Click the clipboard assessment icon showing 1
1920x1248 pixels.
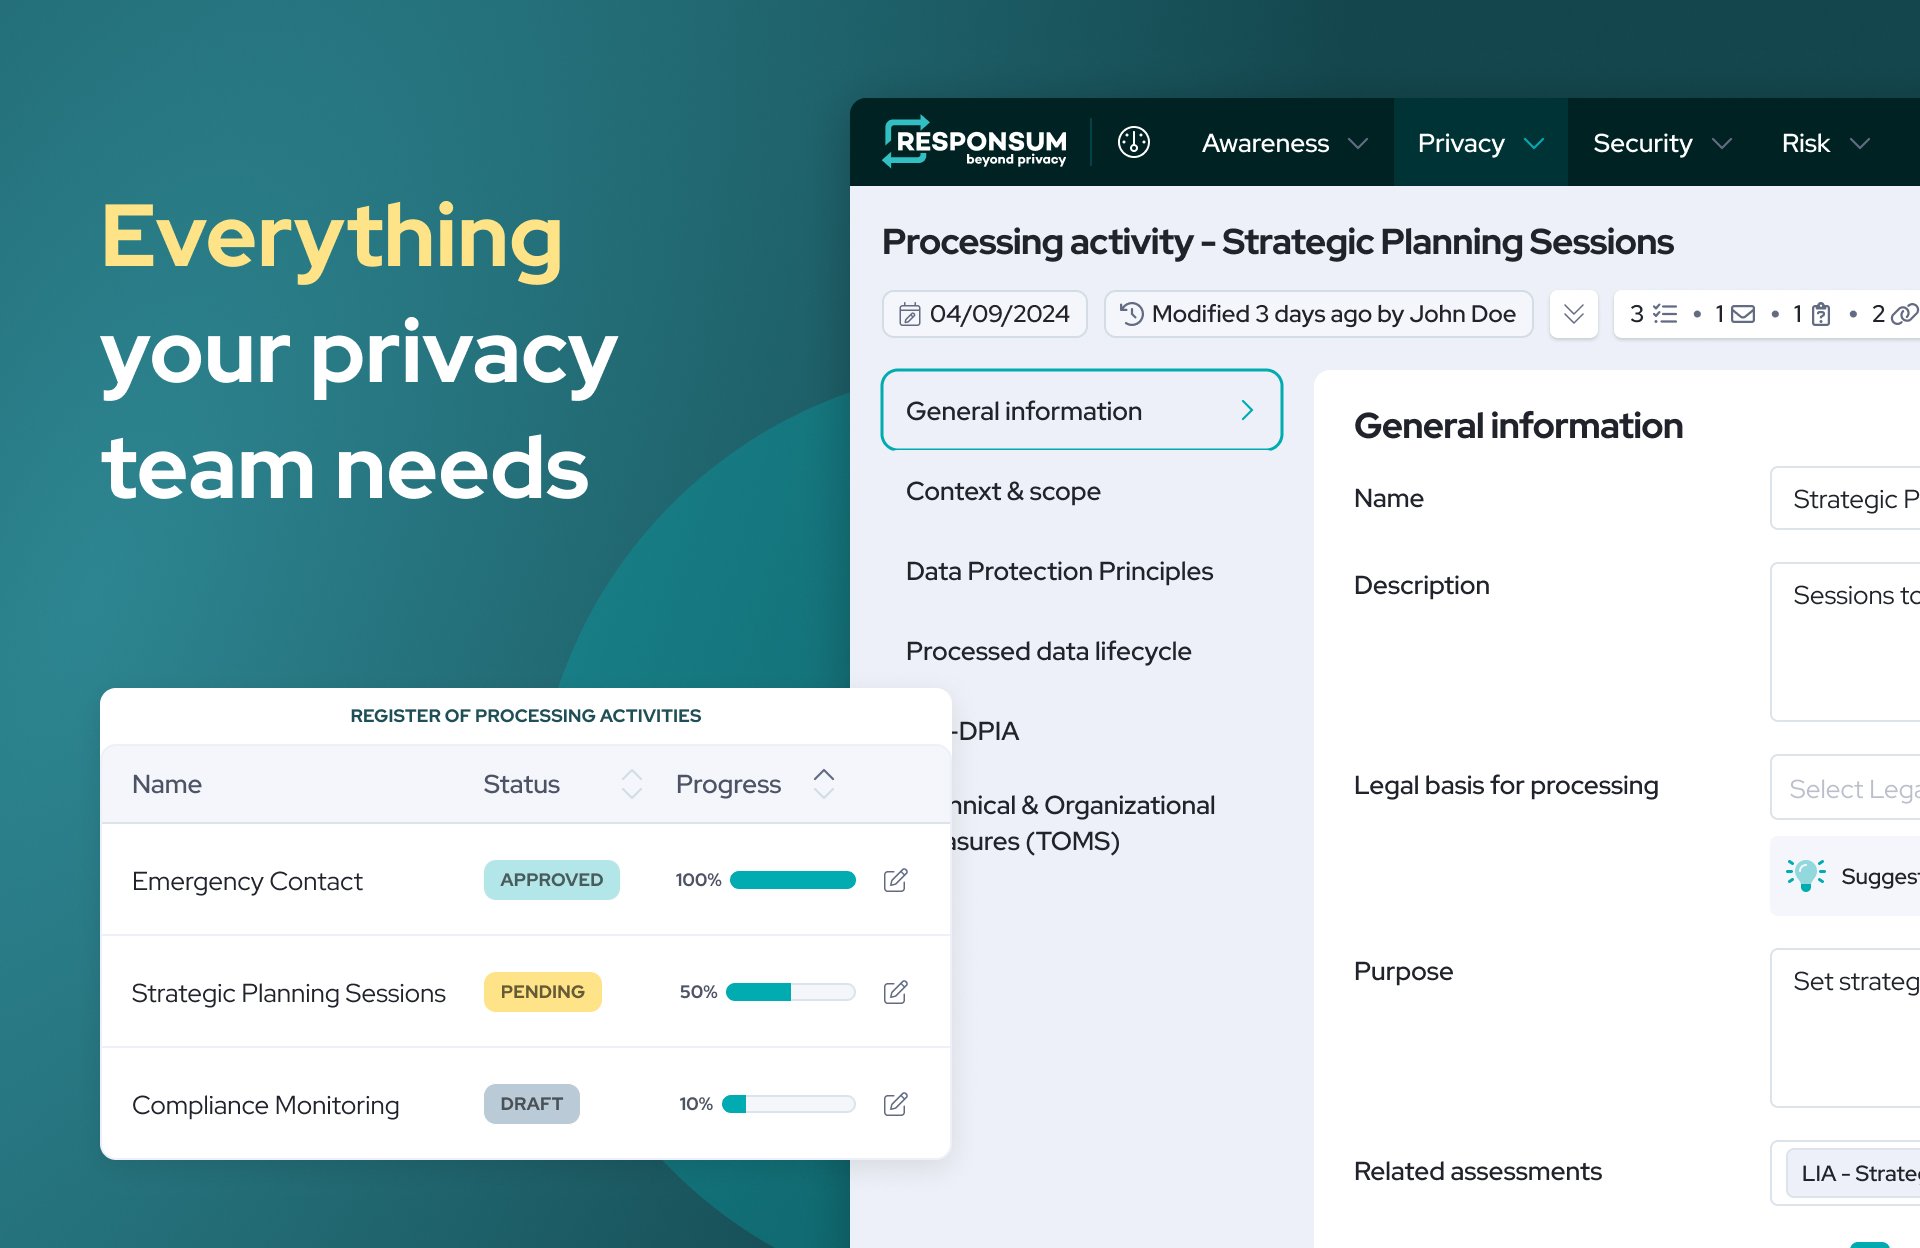pos(1821,314)
